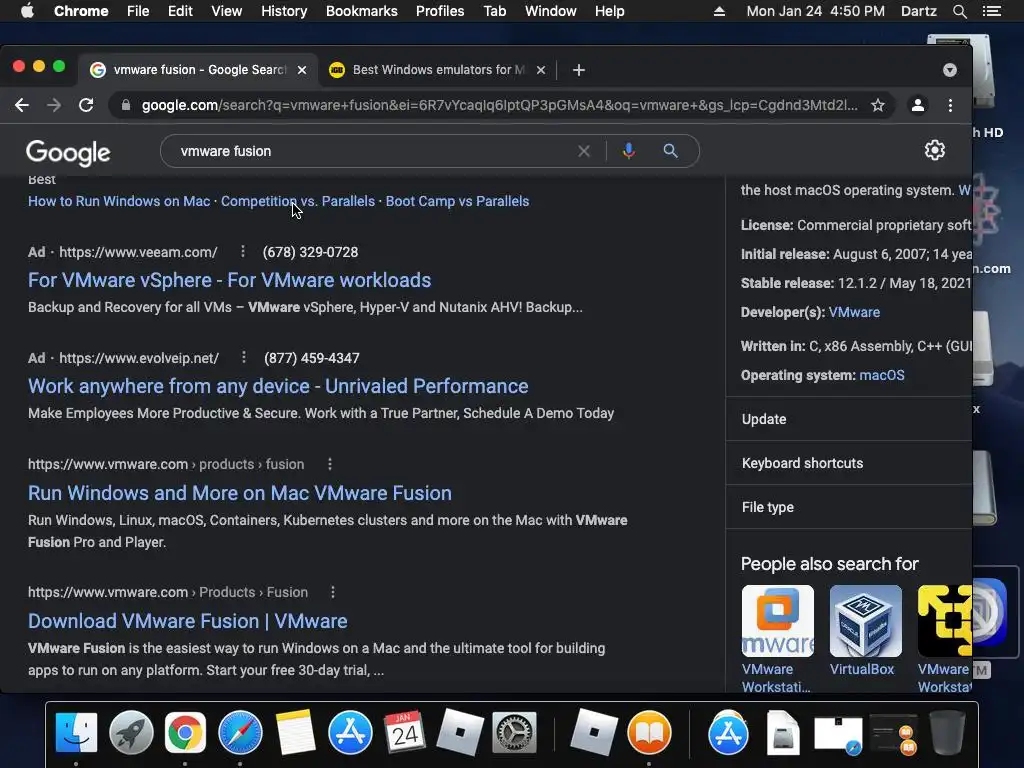Click the macOS operating system link

click(882, 376)
